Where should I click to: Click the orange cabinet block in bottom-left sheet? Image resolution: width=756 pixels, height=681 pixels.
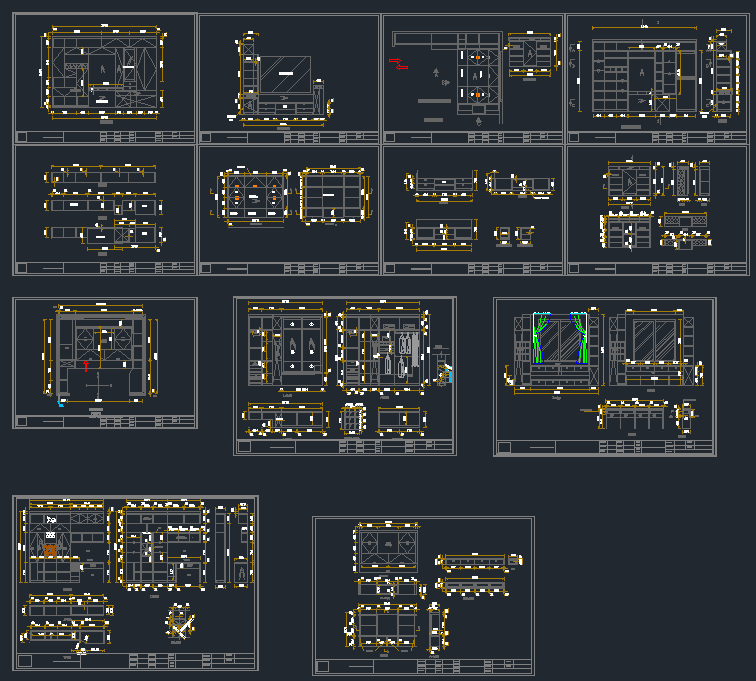click(50, 549)
